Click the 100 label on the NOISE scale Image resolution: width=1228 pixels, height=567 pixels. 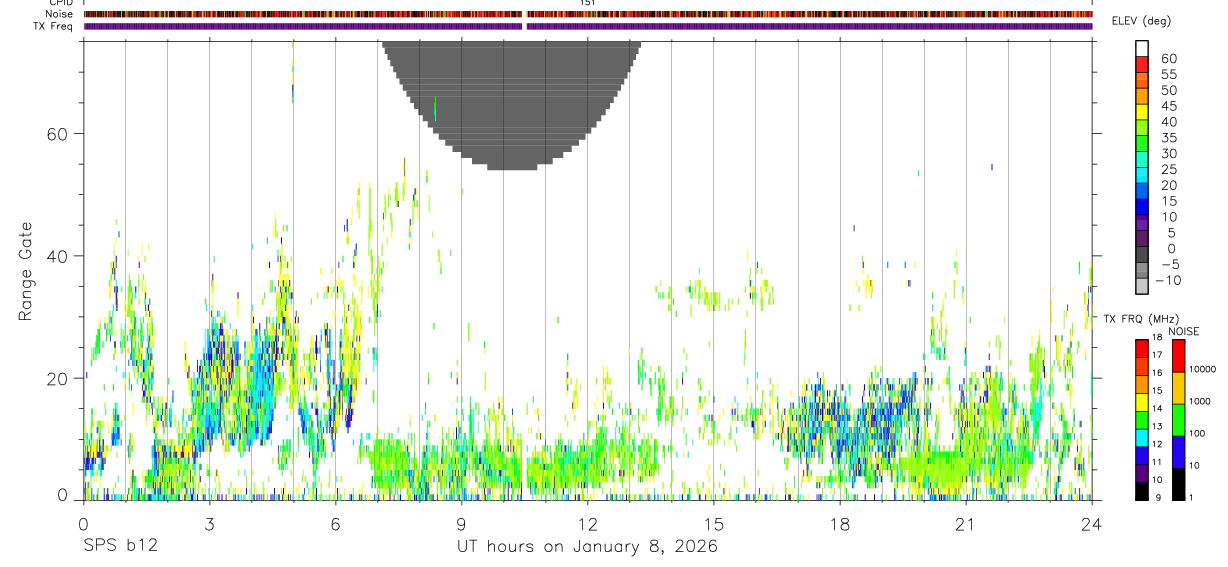tap(1197, 433)
